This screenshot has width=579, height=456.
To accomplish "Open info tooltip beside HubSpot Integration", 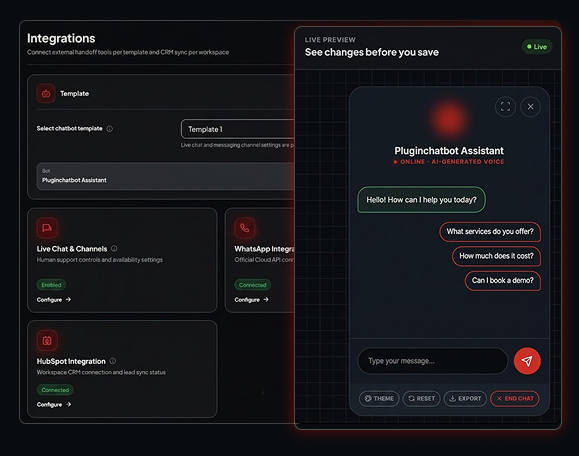I will [x=113, y=361].
